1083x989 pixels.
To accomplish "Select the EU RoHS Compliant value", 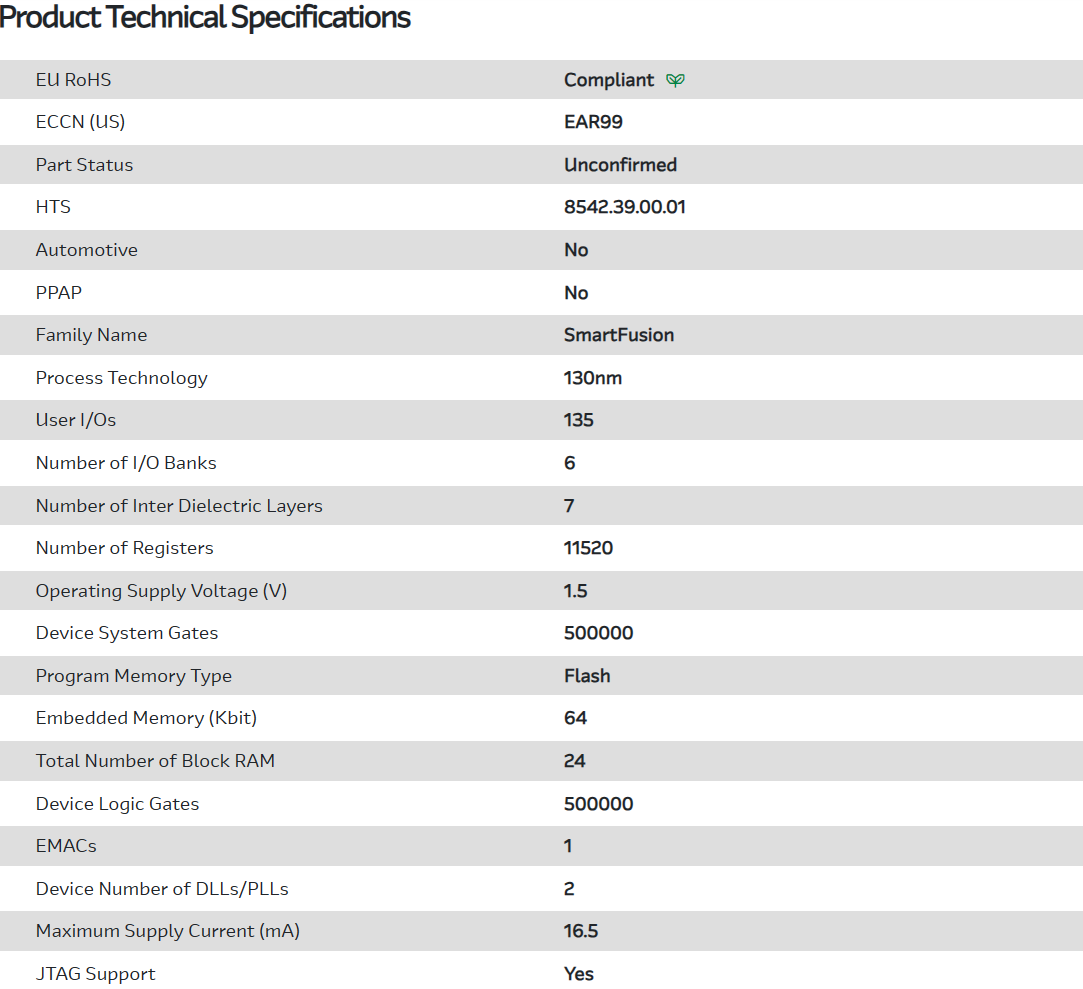I will coord(608,80).
